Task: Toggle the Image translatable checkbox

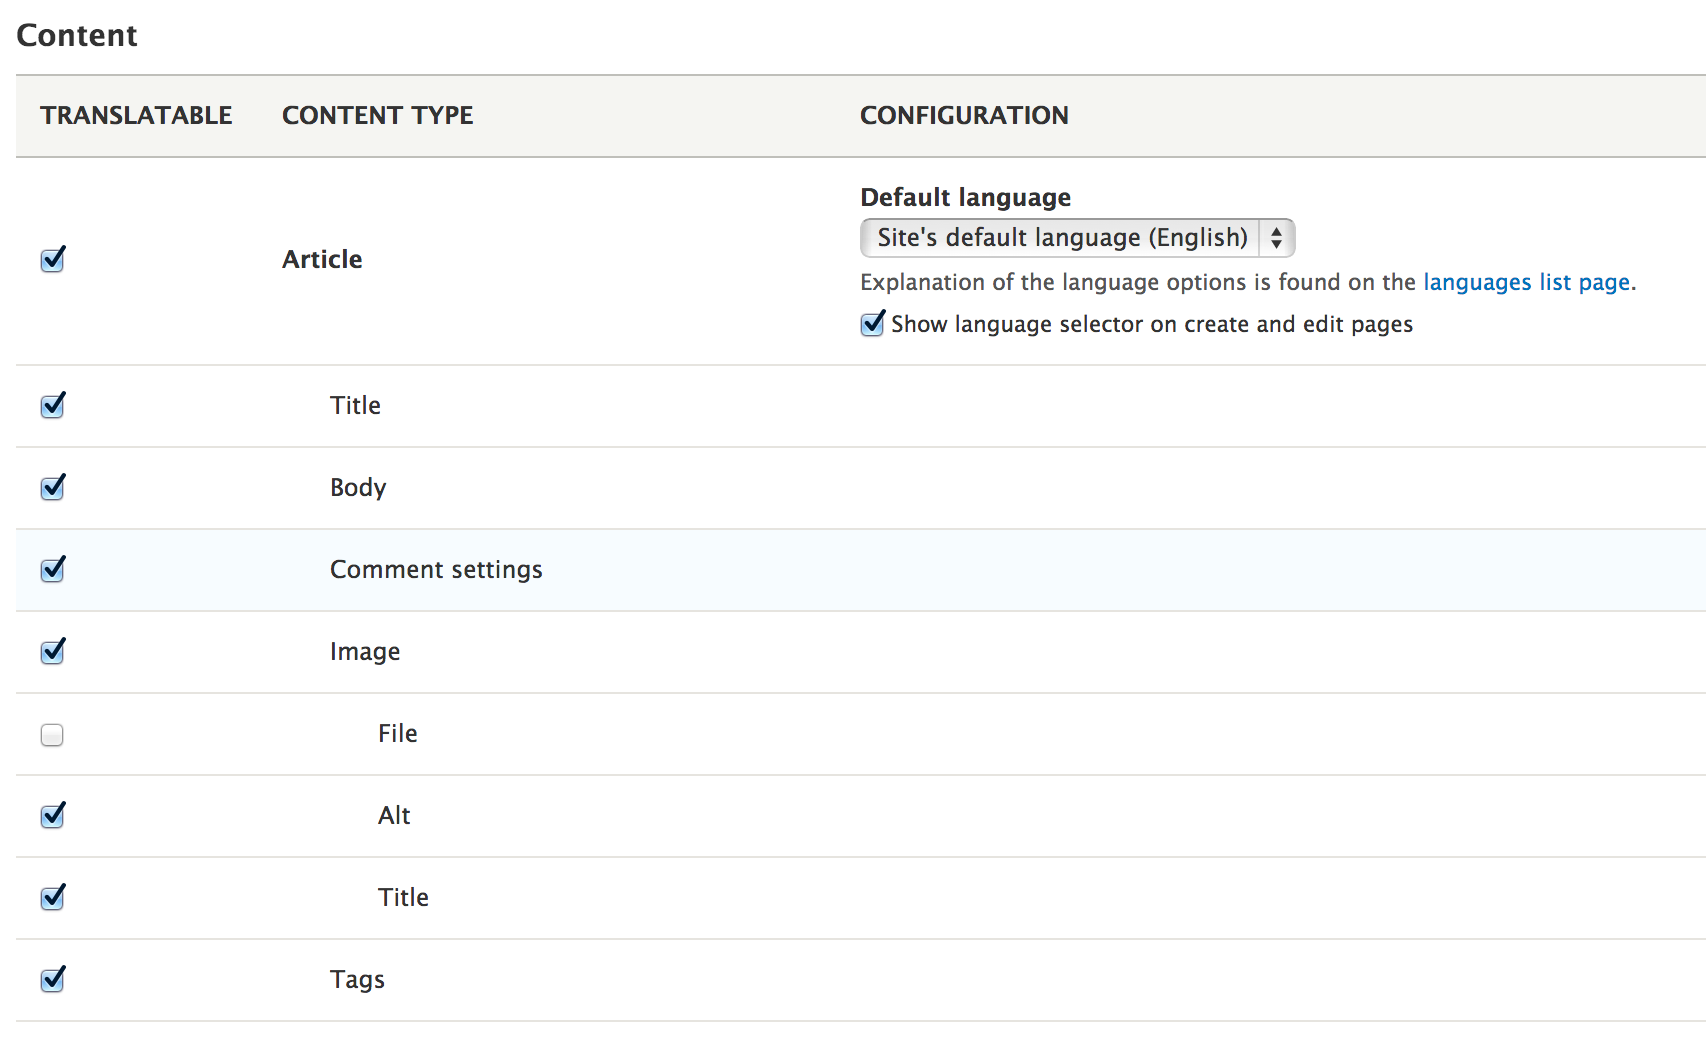Action: click(x=52, y=652)
